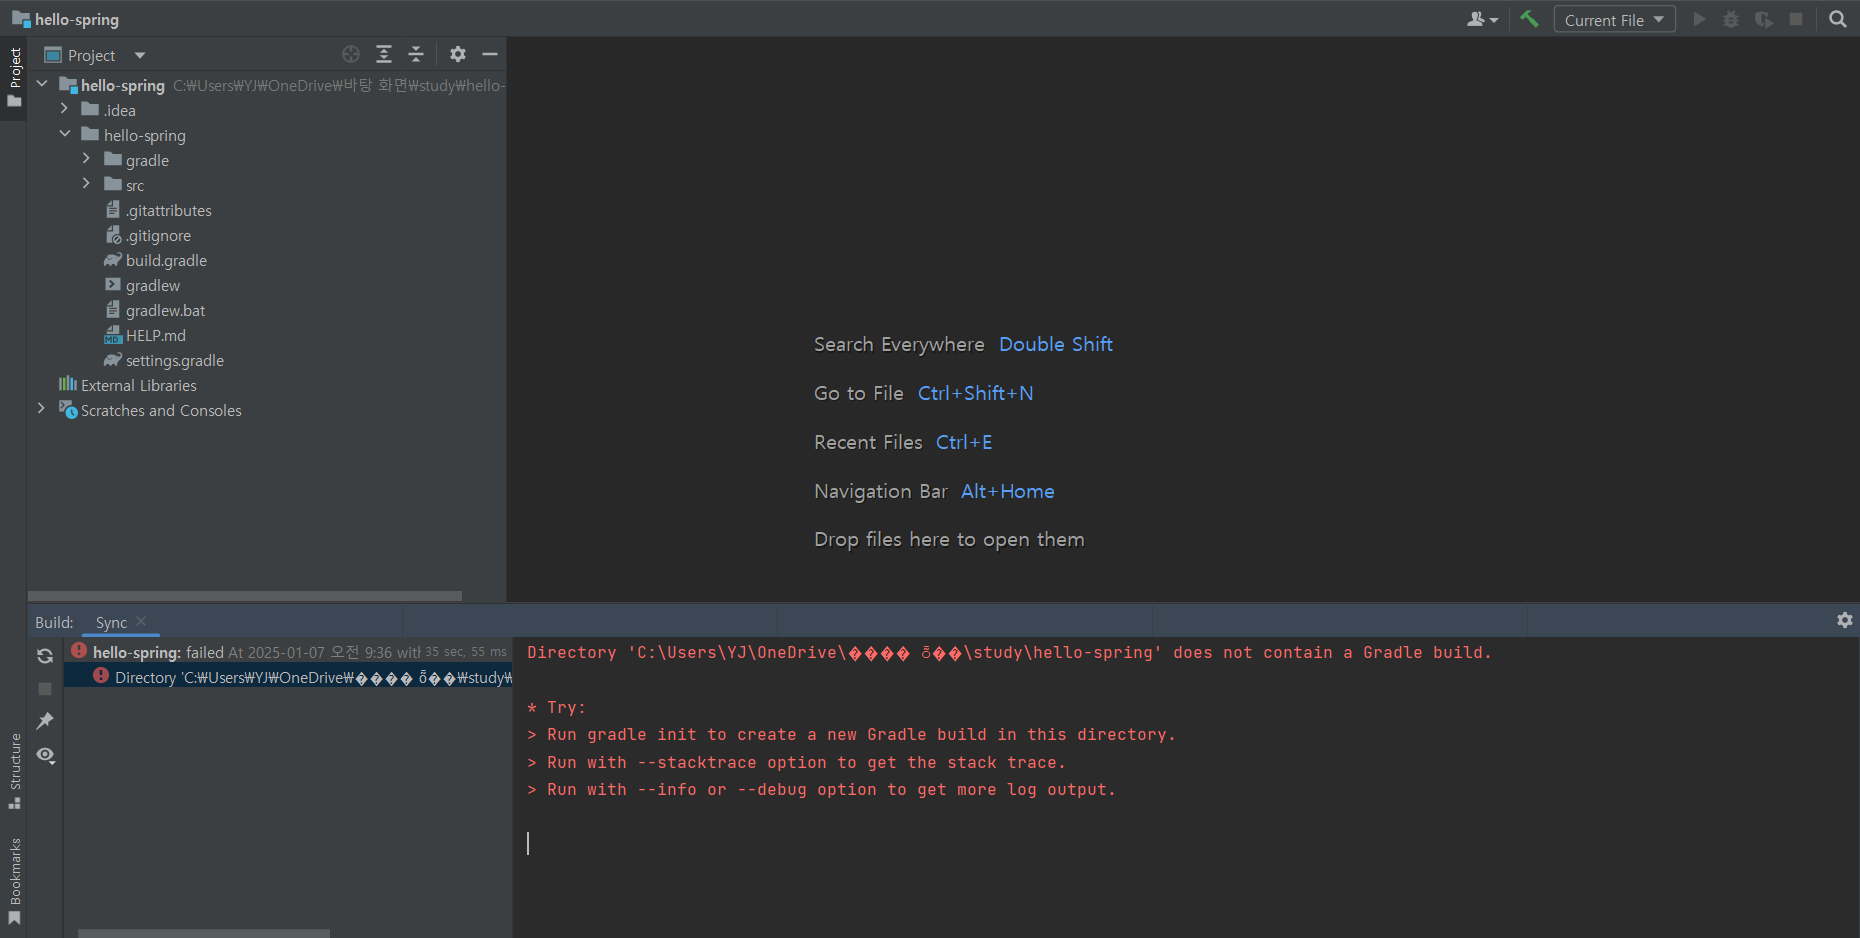Viewport: 1860px width, 938px height.
Task: Select the Directory error child node
Action: click(288, 677)
